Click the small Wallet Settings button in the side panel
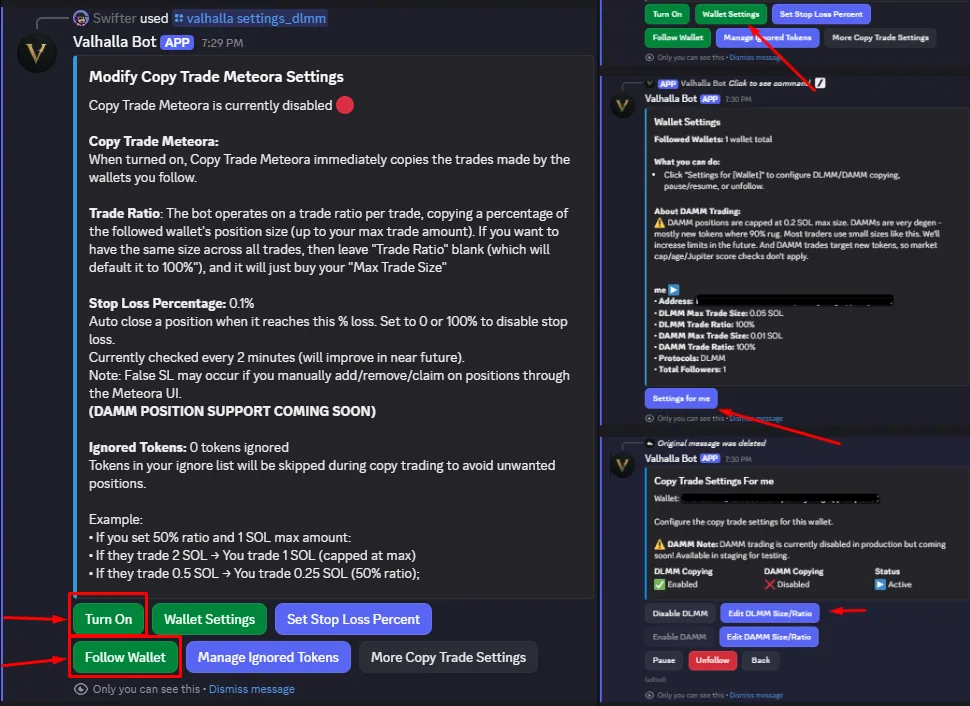970x706 pixels. [x=731, y=14]
